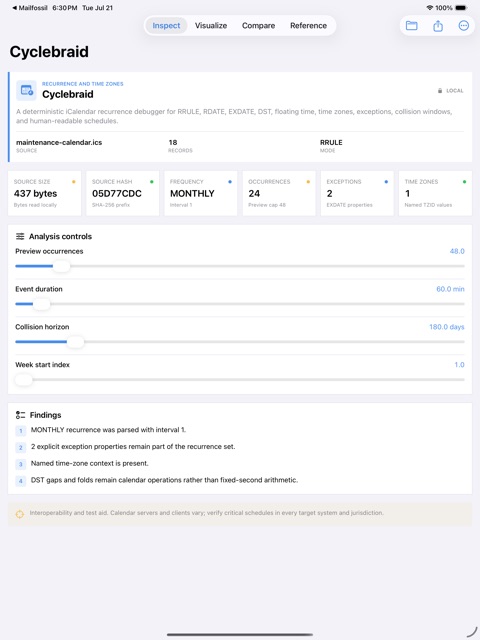Image resolution: width=480 pixels, height=640 pixels.
Task: Tap the Analysis controls sliders icon
Action: tap(20, 236)
